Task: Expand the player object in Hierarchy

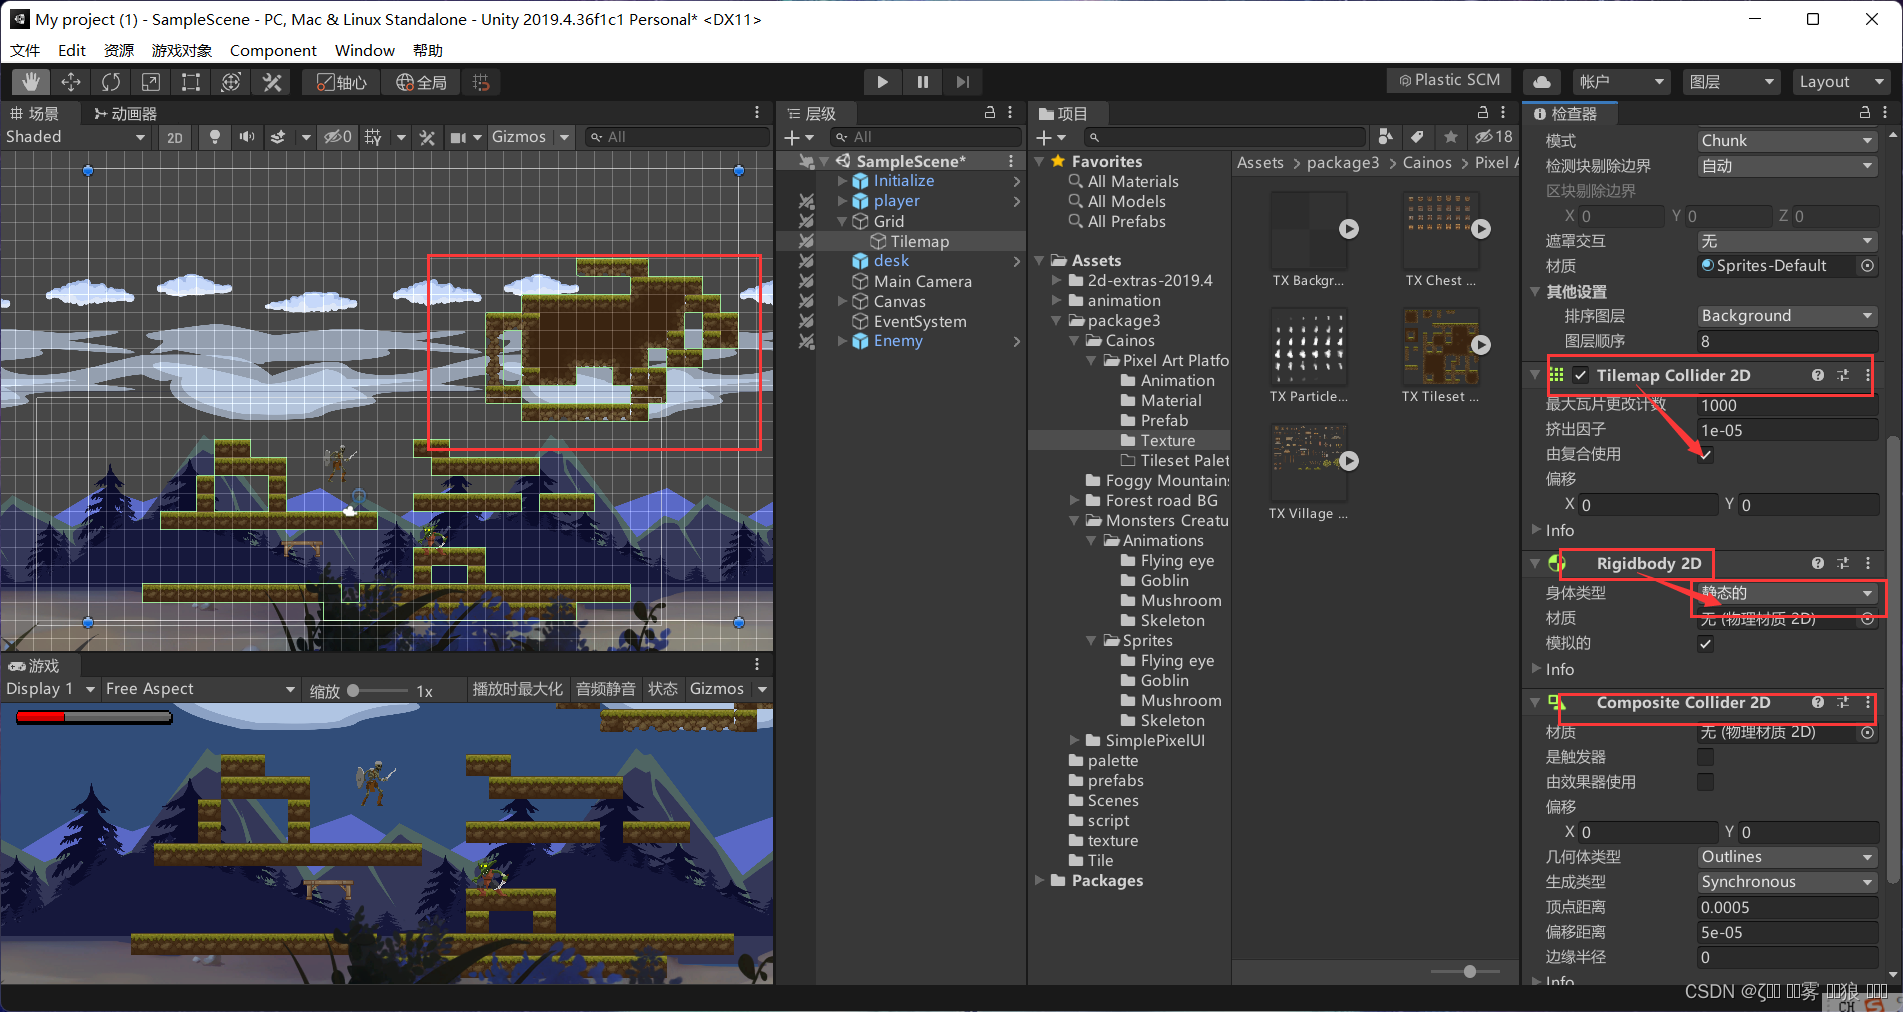Action: [842, 201]
